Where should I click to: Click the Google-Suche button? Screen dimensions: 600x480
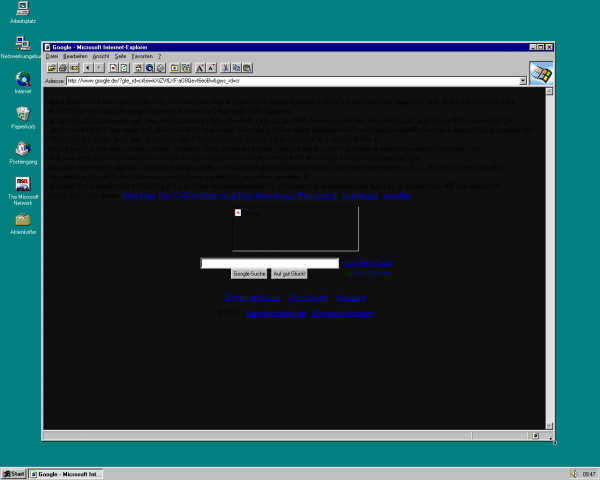[x=249, y=274]
